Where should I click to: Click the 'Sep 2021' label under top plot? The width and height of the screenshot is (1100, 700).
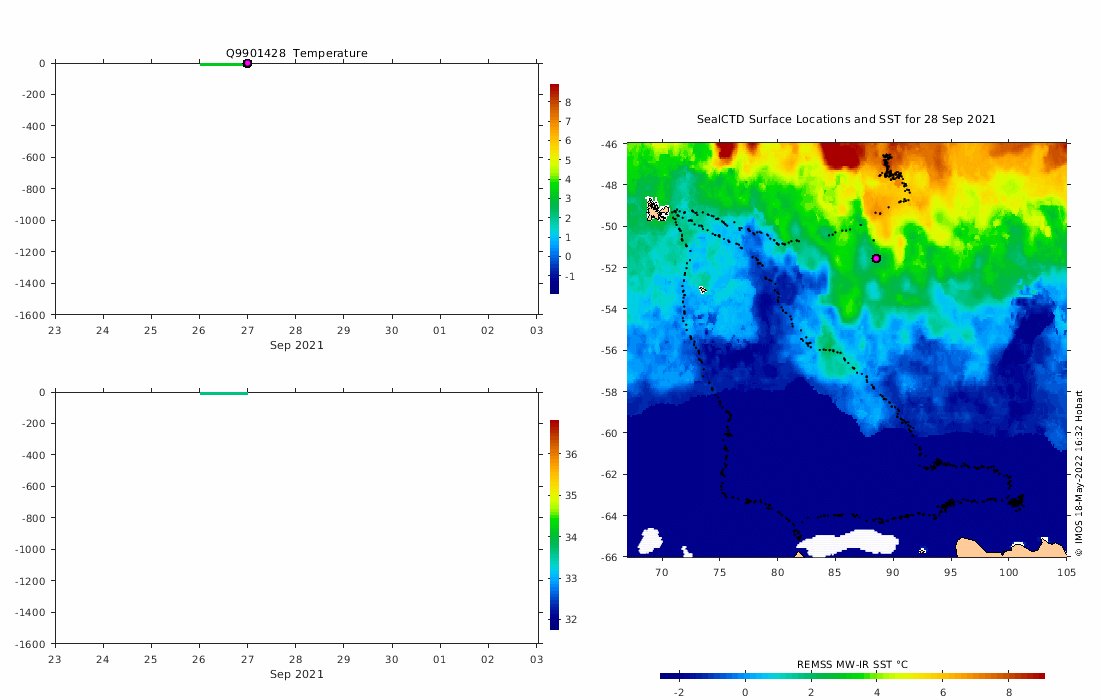297,345
